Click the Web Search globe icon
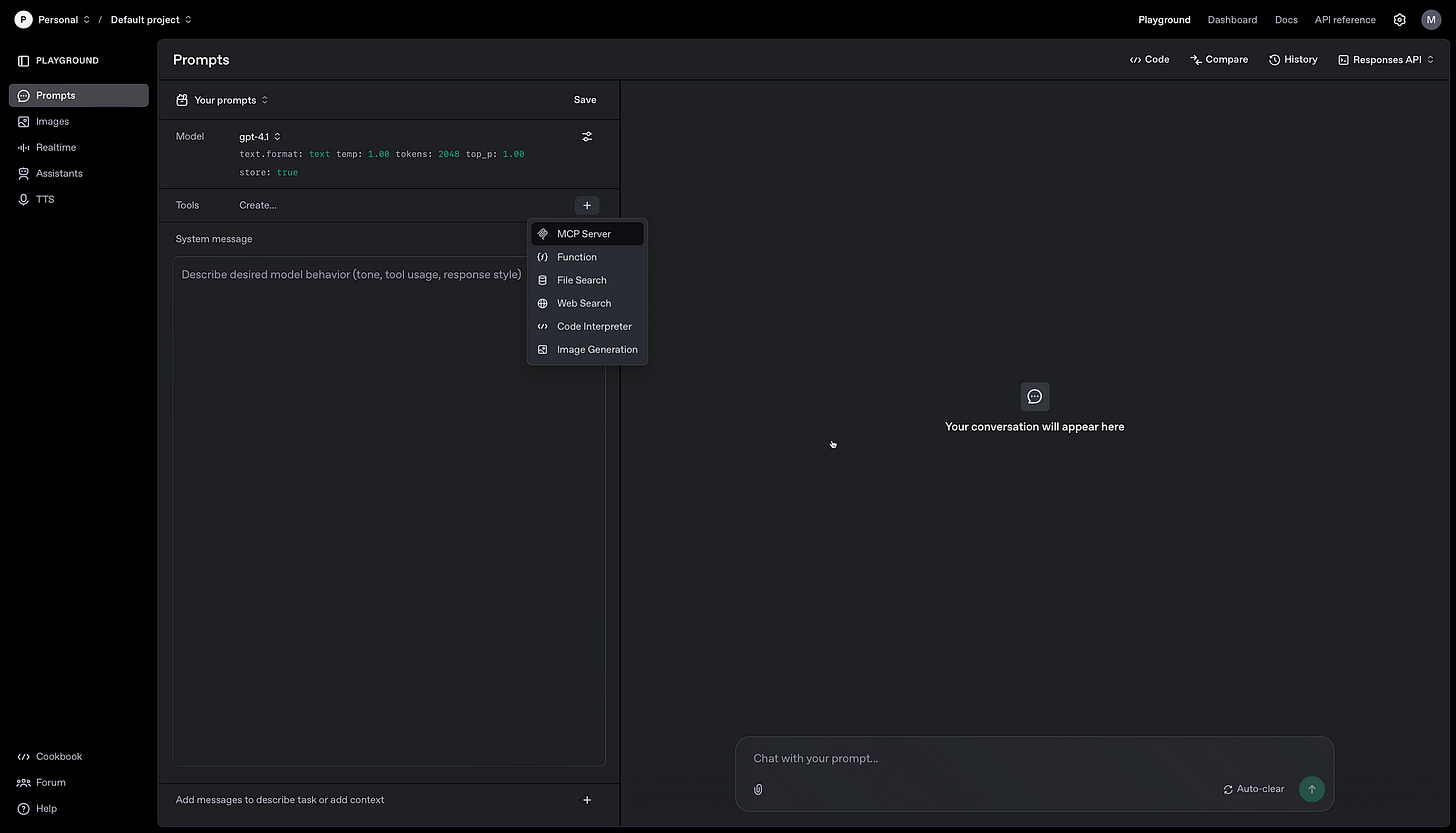 (x=543, y=303)
